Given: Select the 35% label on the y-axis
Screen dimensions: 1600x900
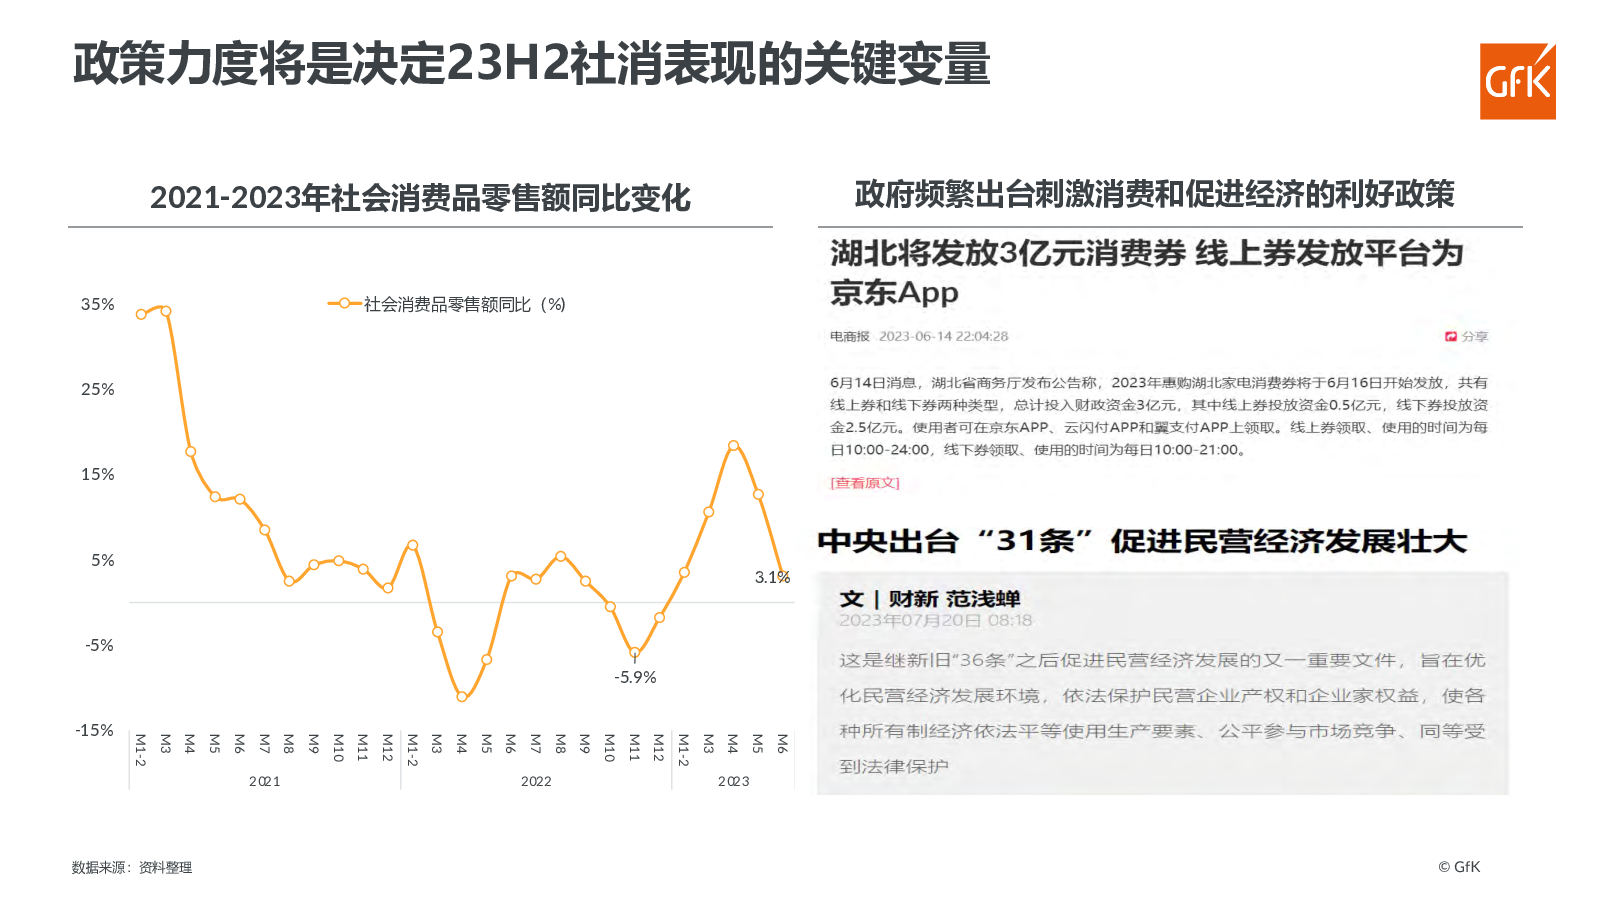Looking at the screenshot, I should (98, 304).
